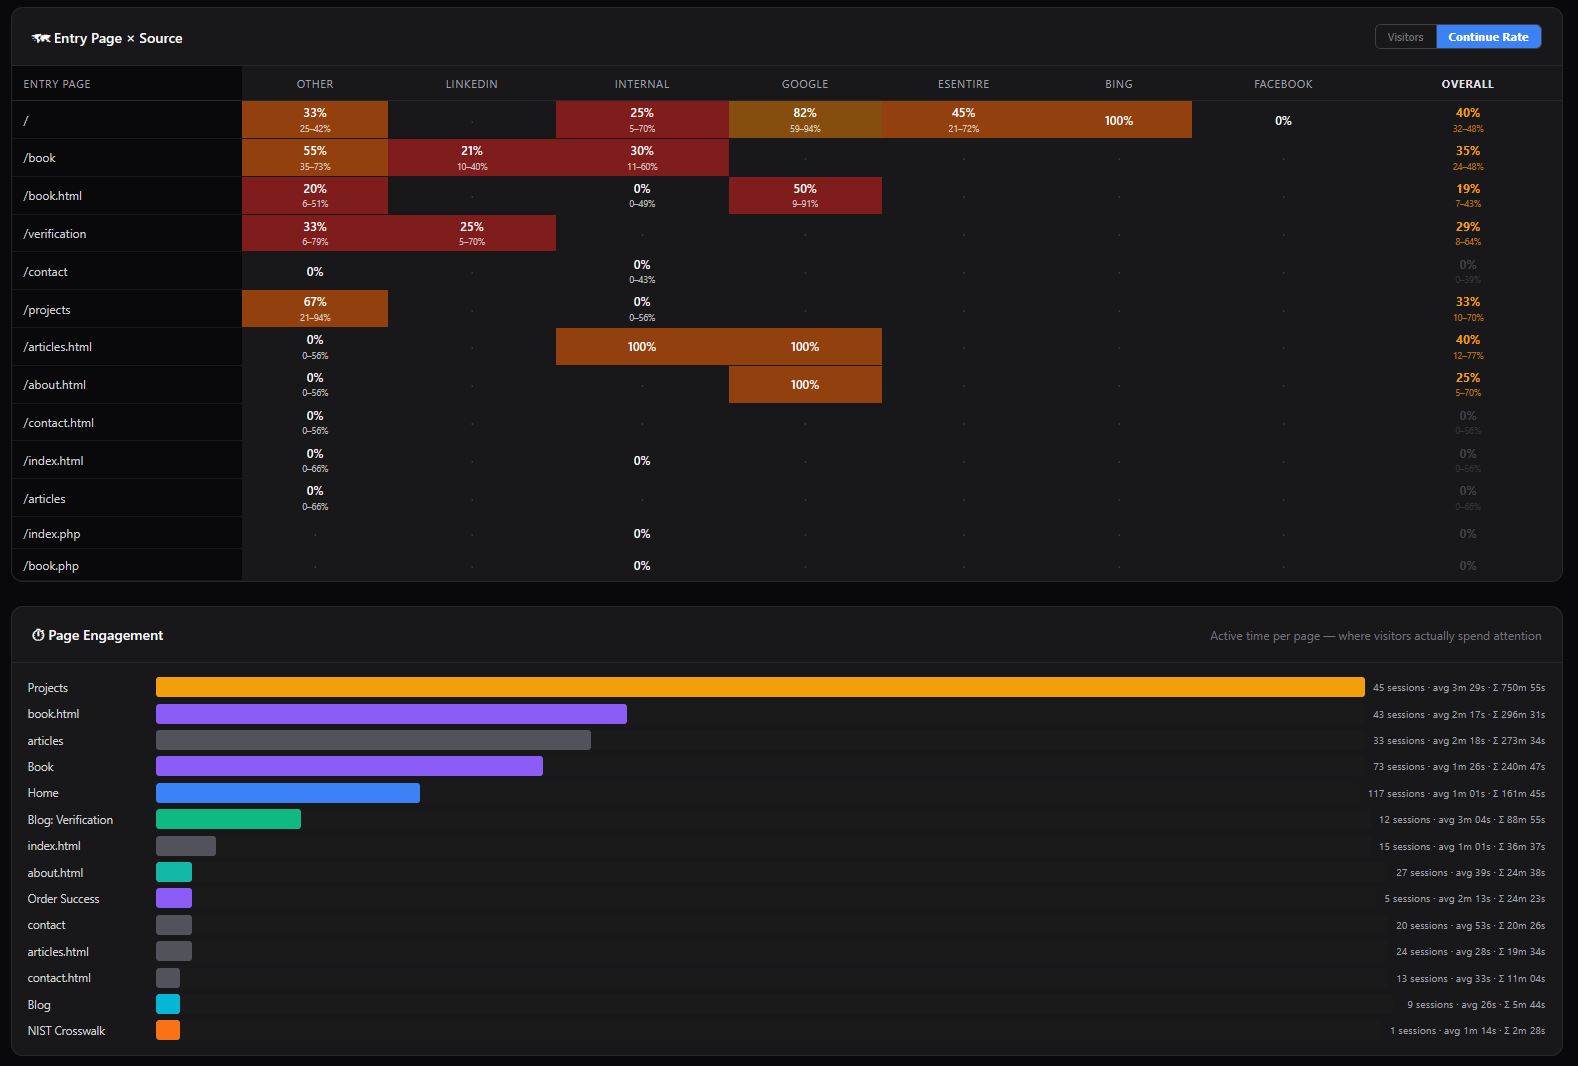Select the 82% Google cell for root page
This screenshot has width=1578, height=1066.
point(805,120)
